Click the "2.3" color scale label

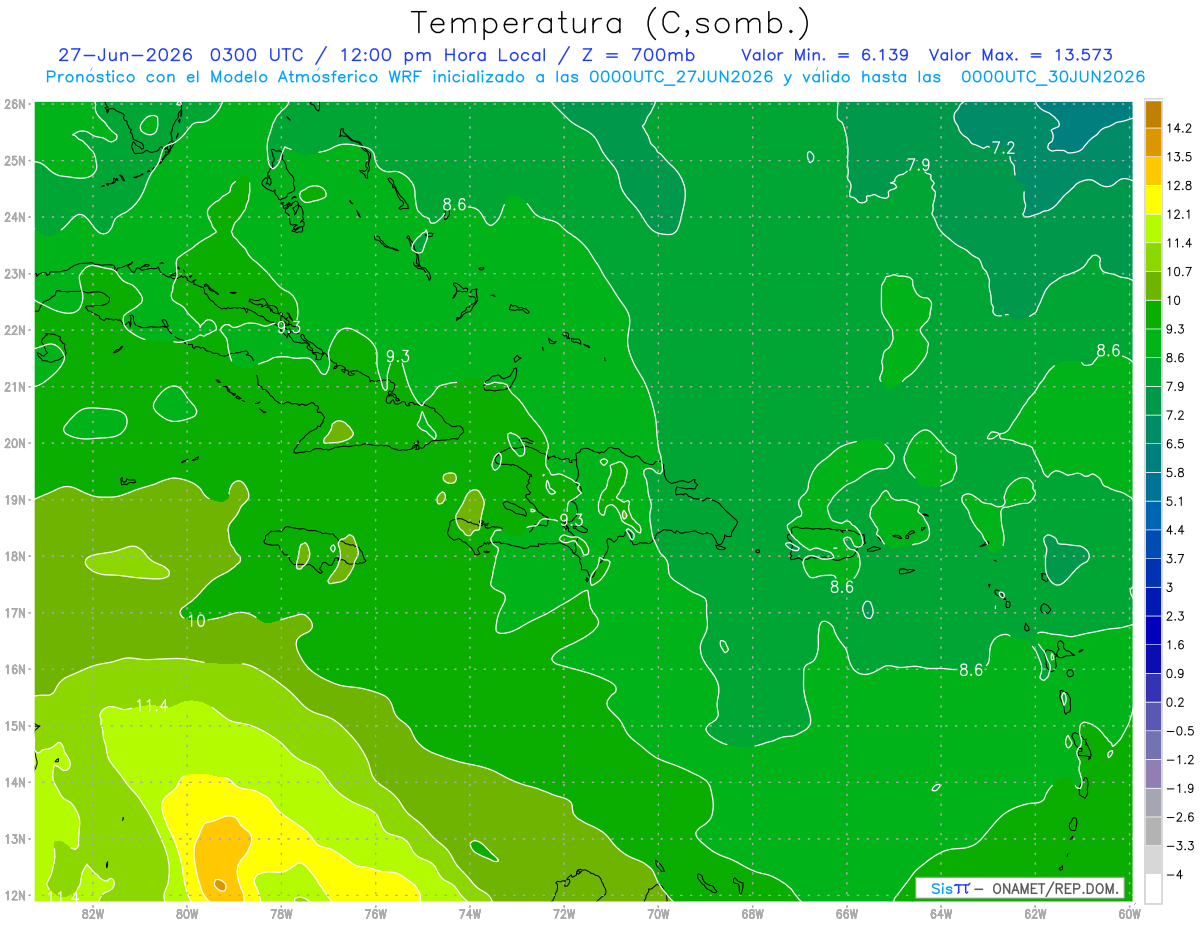[x=1176, y=616]
